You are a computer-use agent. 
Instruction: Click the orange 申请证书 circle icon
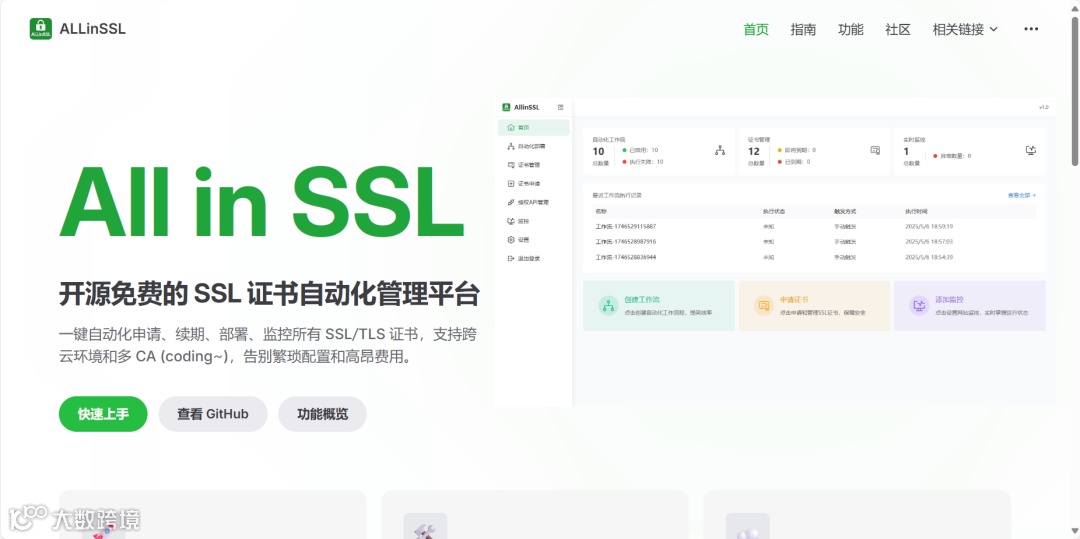764,306
